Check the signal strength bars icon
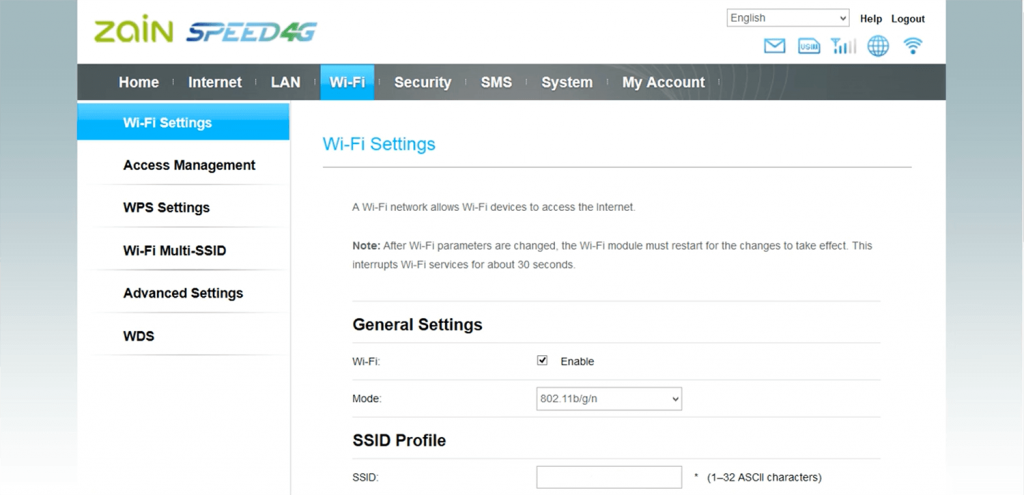This screenshot has width=1024, height=495. (843, 46)
